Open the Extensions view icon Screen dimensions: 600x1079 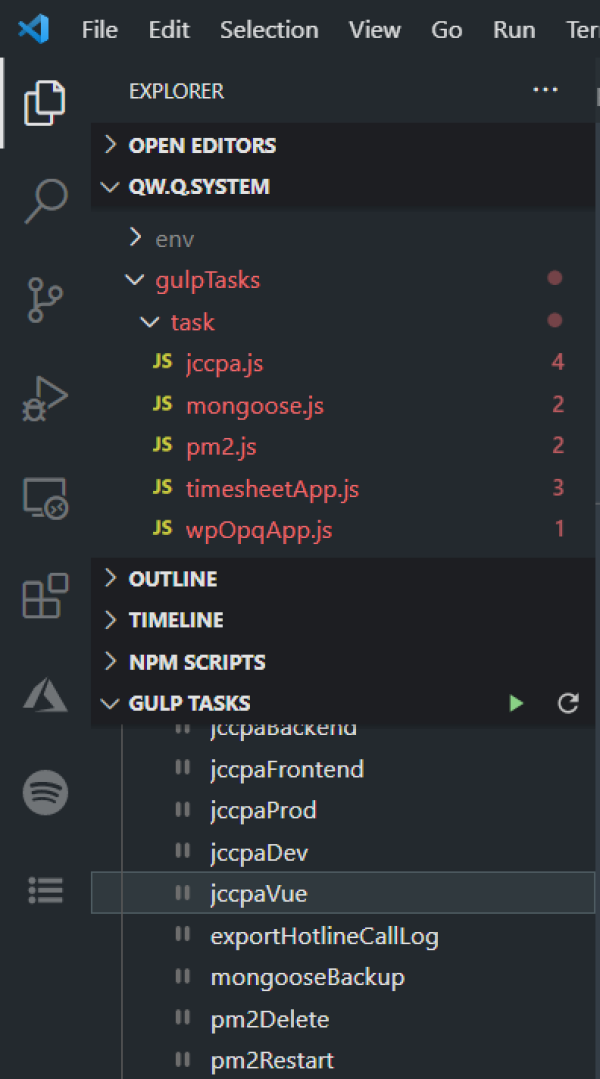(x=45, y=596)
